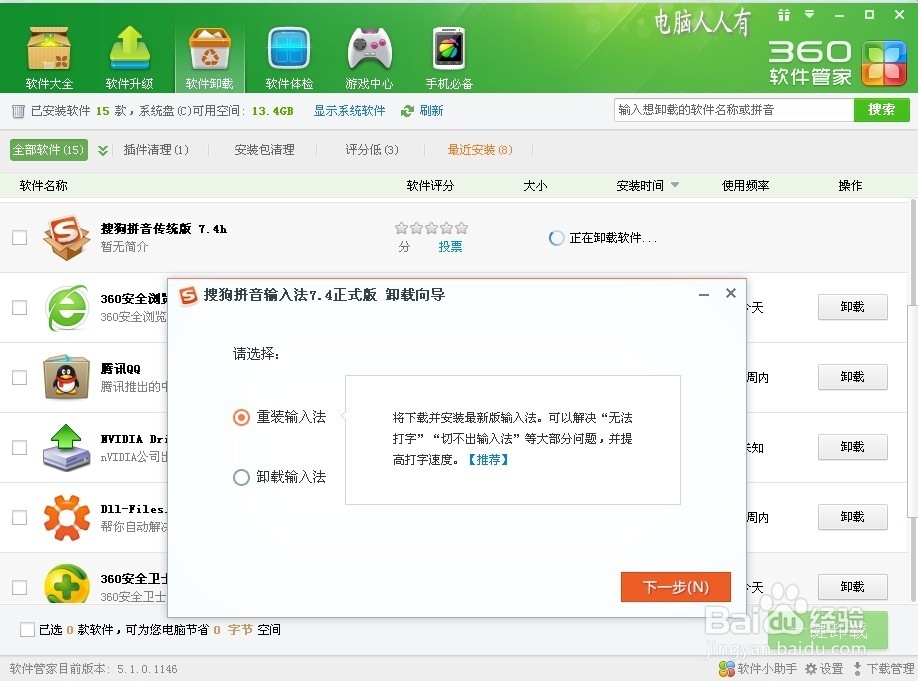This screenshot has height=681, width=918.
Task: Click the 显示系统软件 link
Action: (348, 111)
